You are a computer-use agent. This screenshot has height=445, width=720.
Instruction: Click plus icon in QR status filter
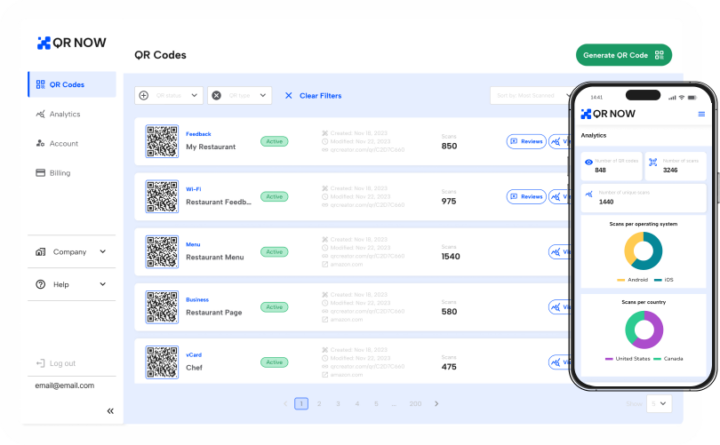click(144, 96)
